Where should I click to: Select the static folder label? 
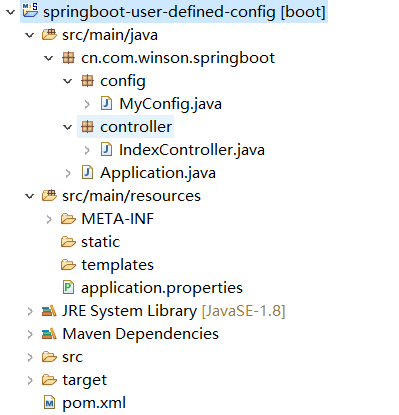pyautogui.click(x=100, y=242)
